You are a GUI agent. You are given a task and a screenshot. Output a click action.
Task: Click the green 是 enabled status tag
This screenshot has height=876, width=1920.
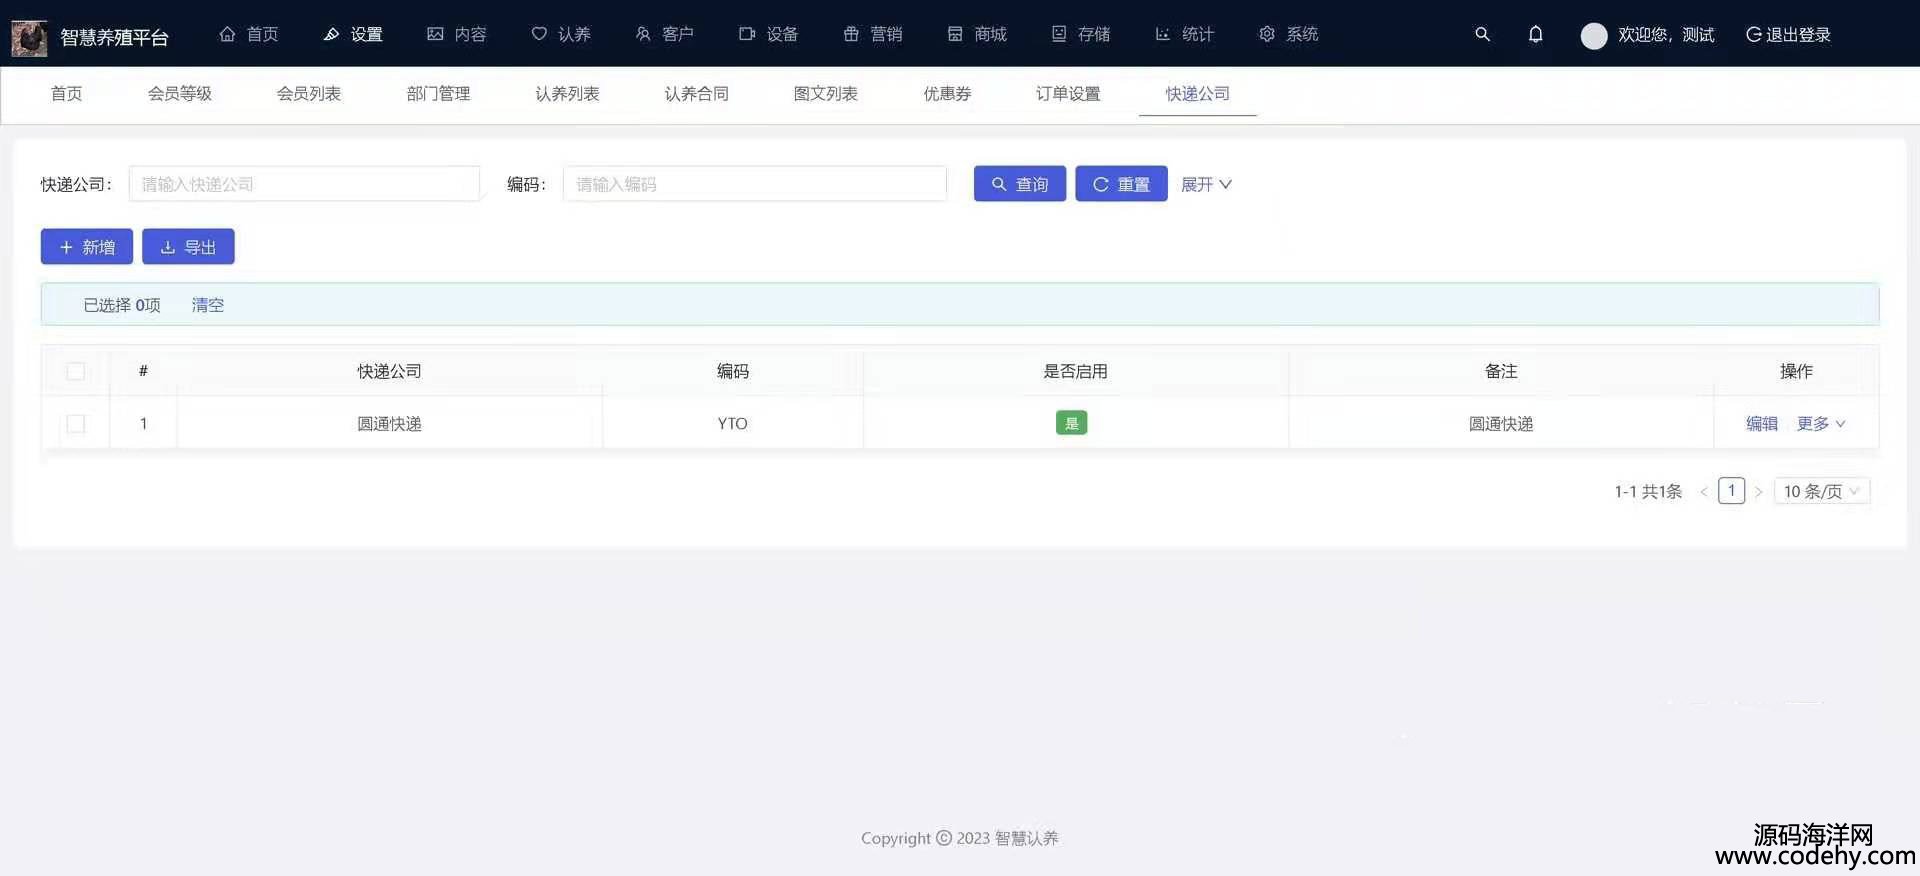point(1071,423)
